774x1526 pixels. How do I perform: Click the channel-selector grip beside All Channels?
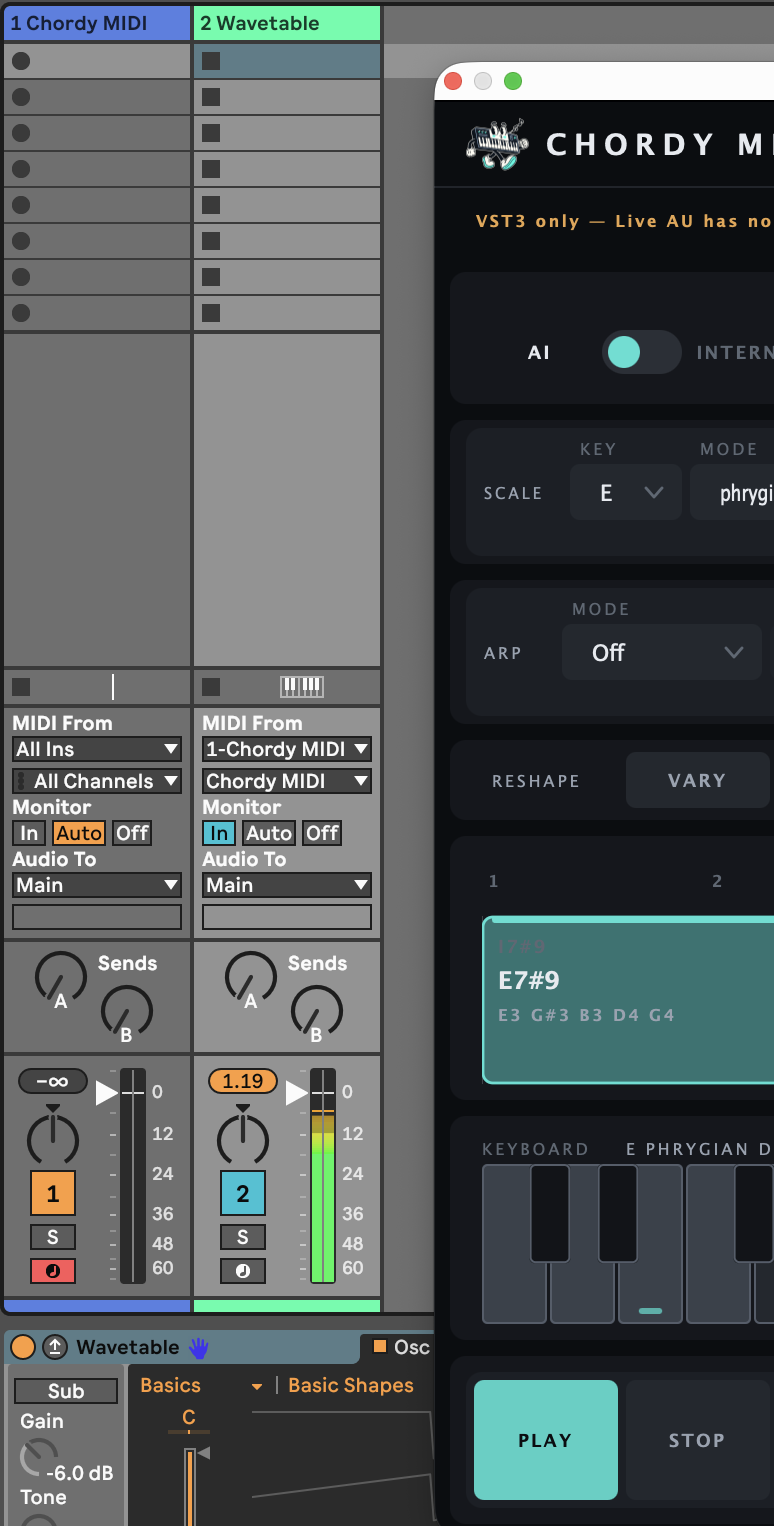pos(21,781)
